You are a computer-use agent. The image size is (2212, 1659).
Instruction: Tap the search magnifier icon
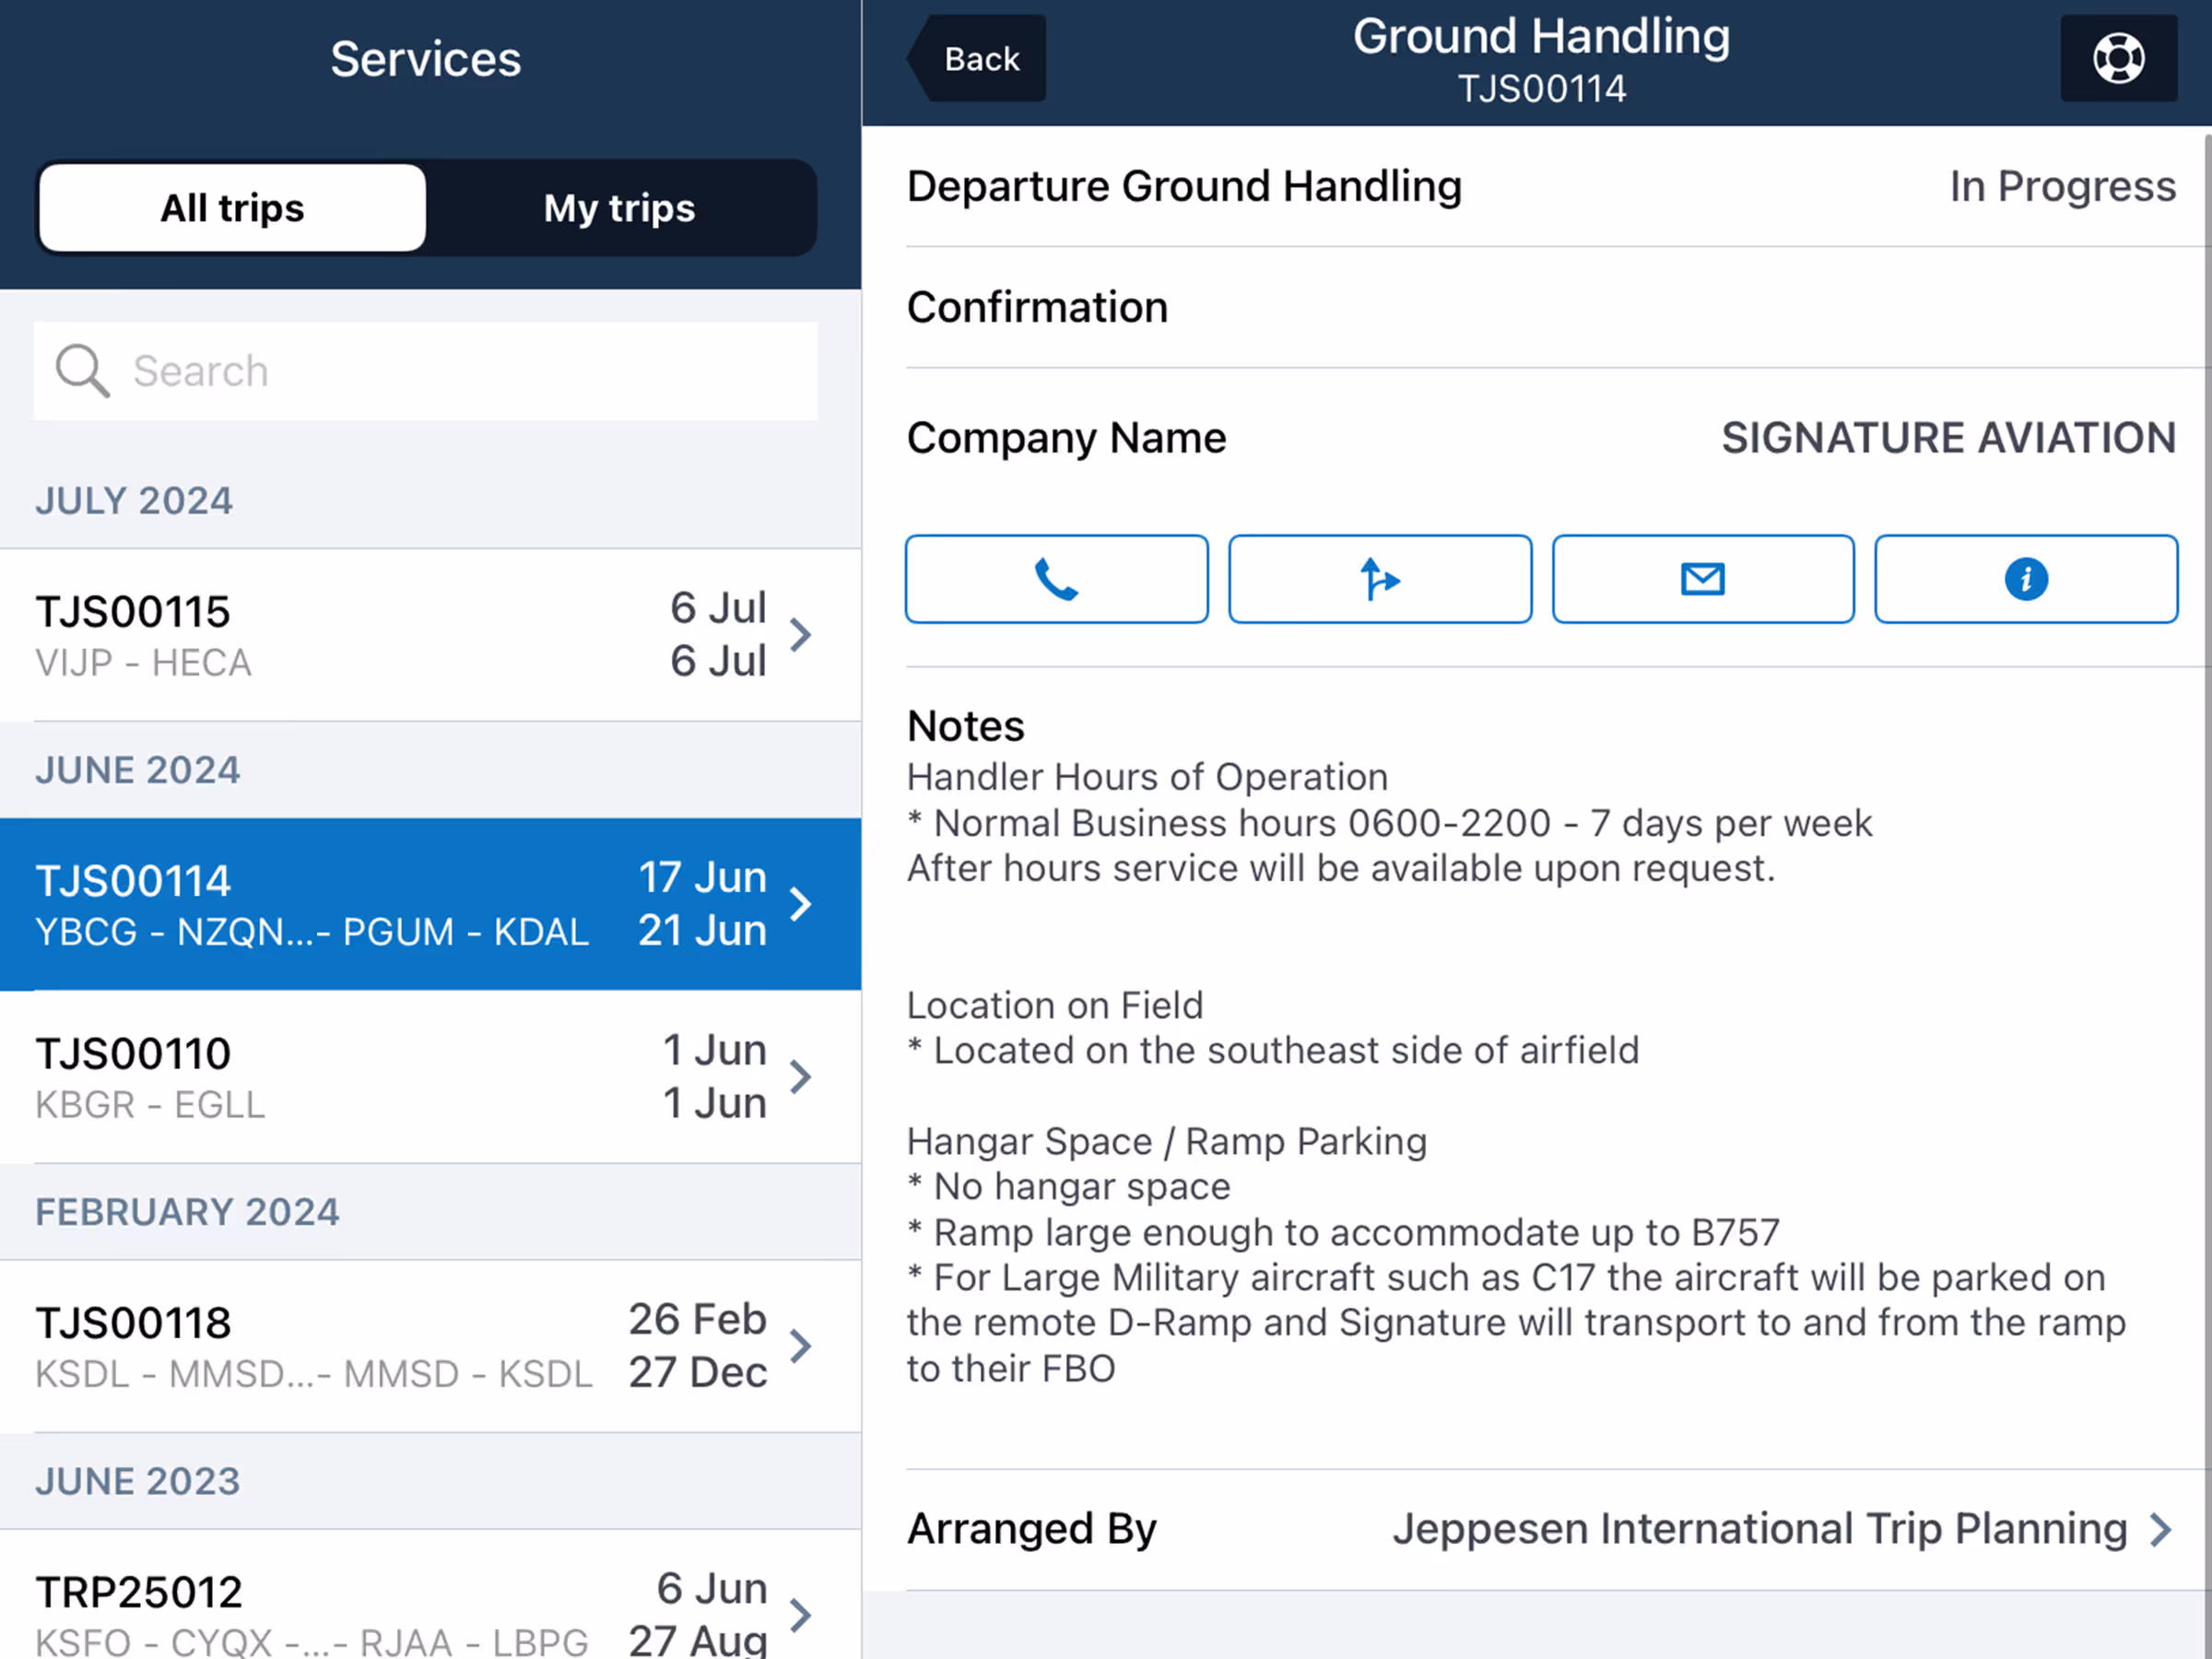tap(82, 371)
